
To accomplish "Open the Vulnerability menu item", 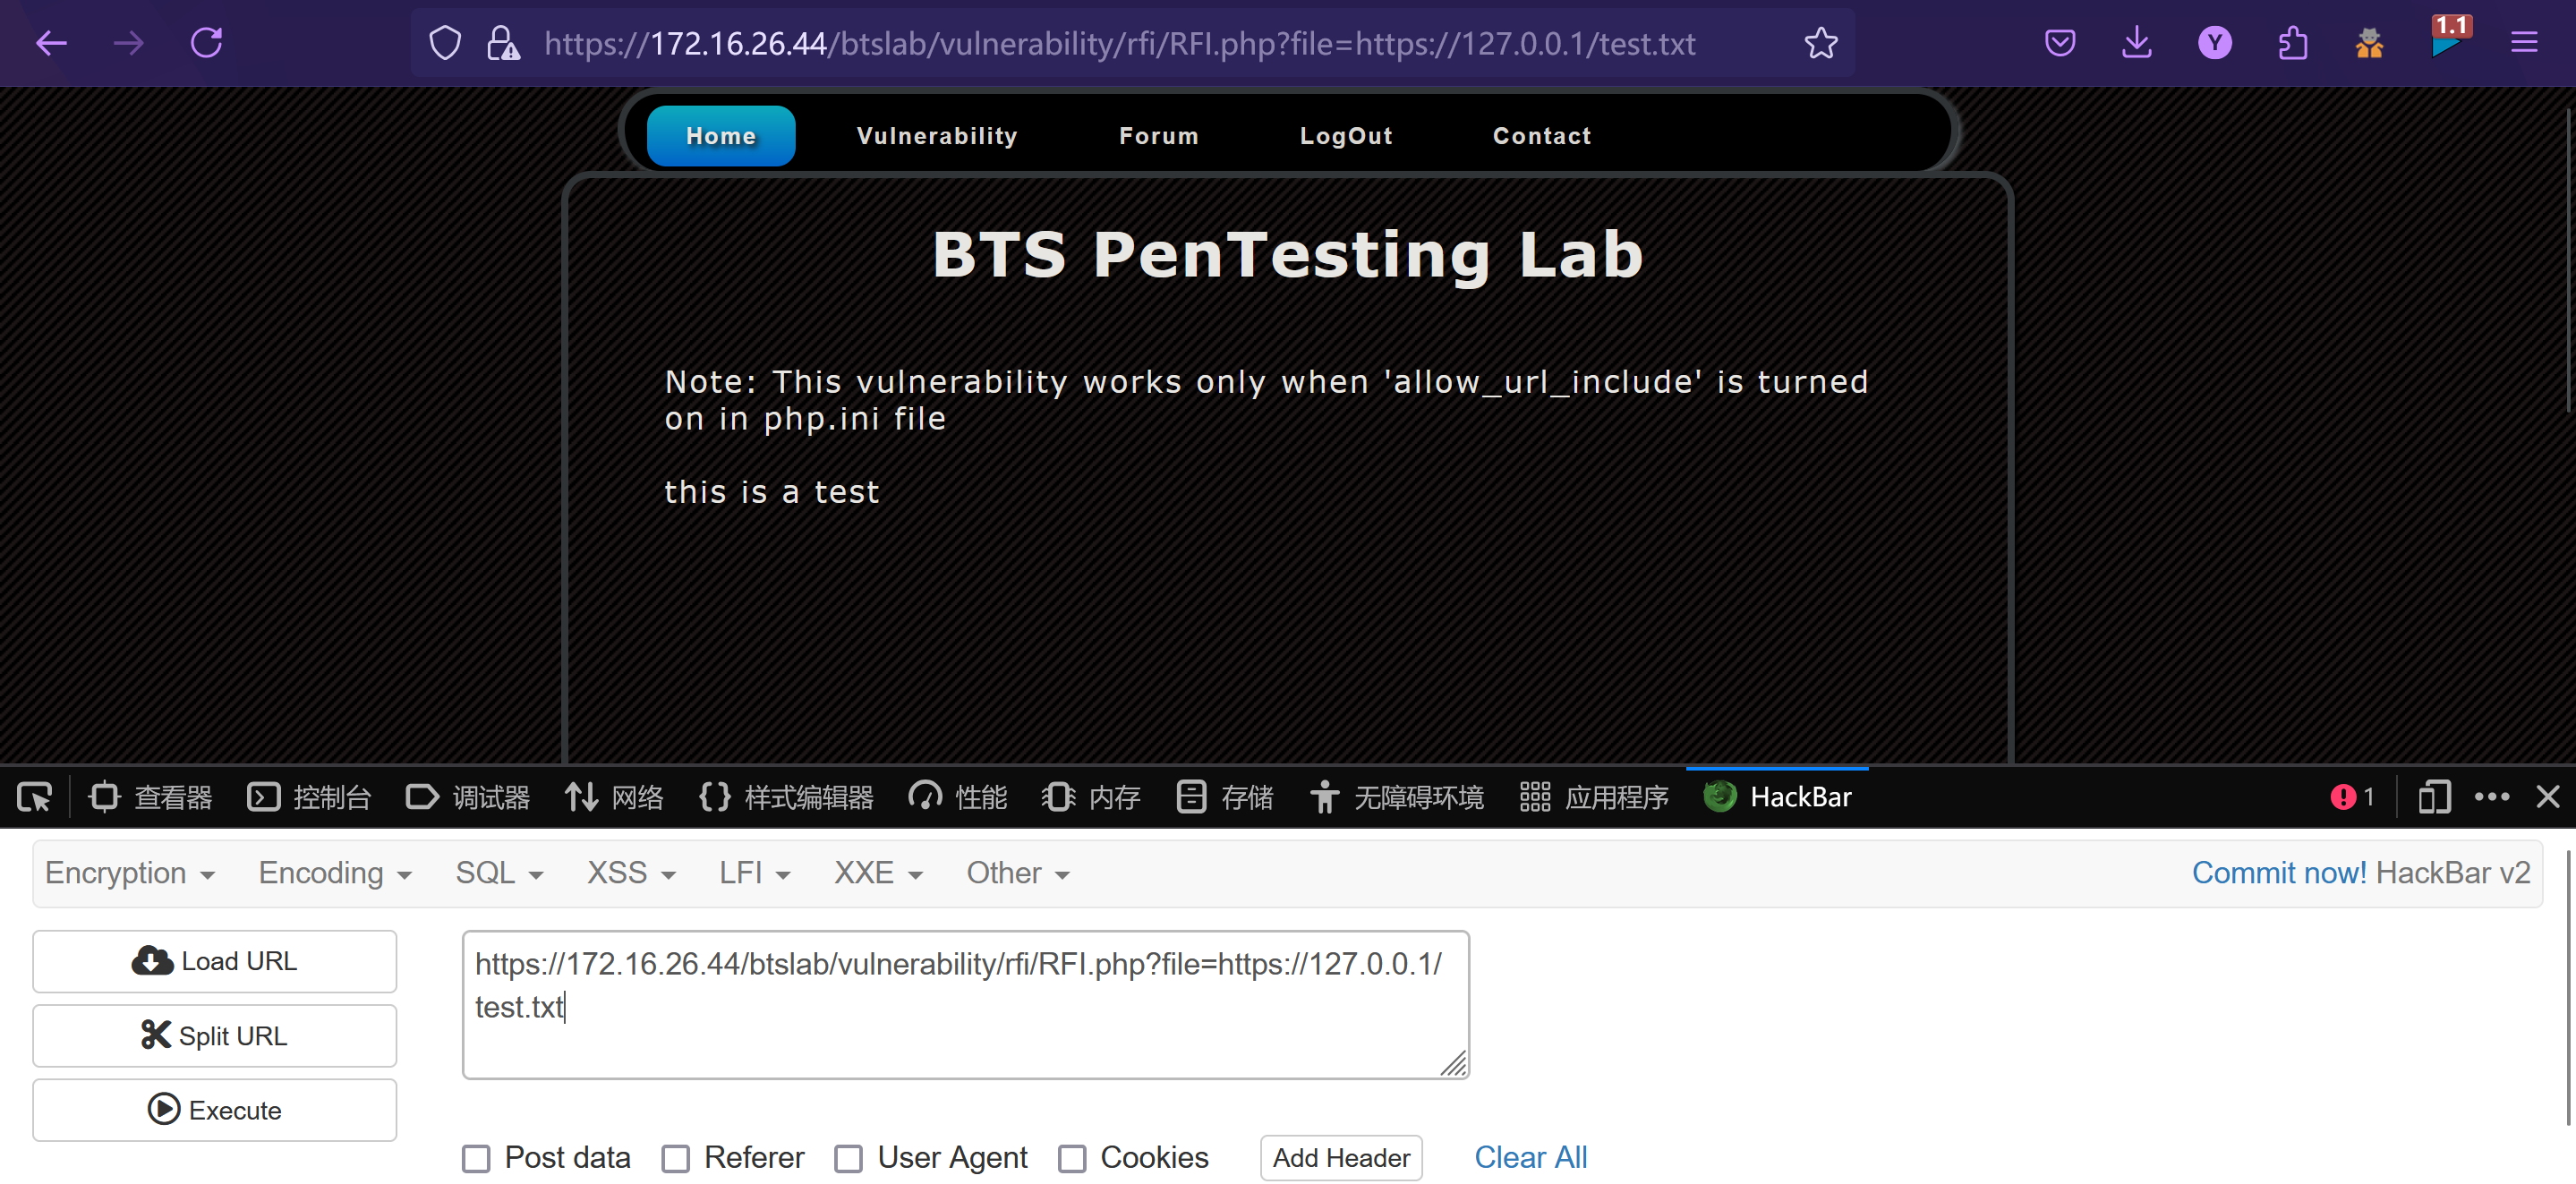I will pos(936,136).
